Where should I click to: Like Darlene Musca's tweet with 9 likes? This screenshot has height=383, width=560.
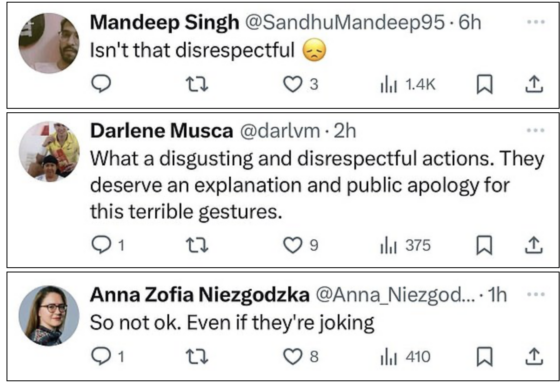point(300,245)
